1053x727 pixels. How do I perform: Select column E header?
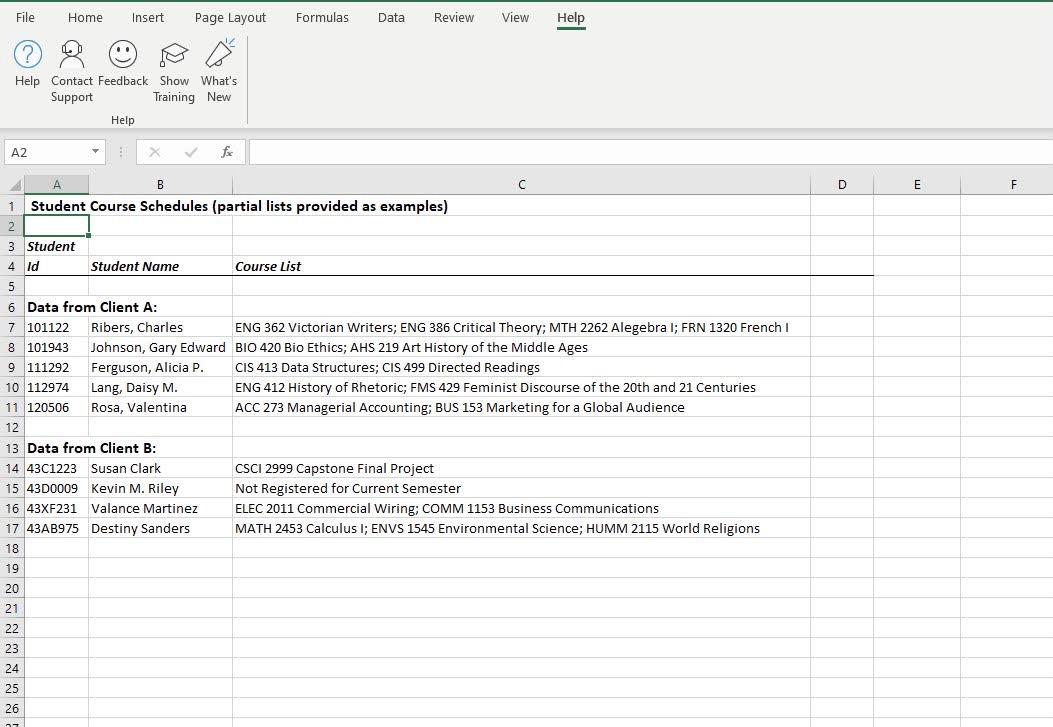click(x=917, y=185)
